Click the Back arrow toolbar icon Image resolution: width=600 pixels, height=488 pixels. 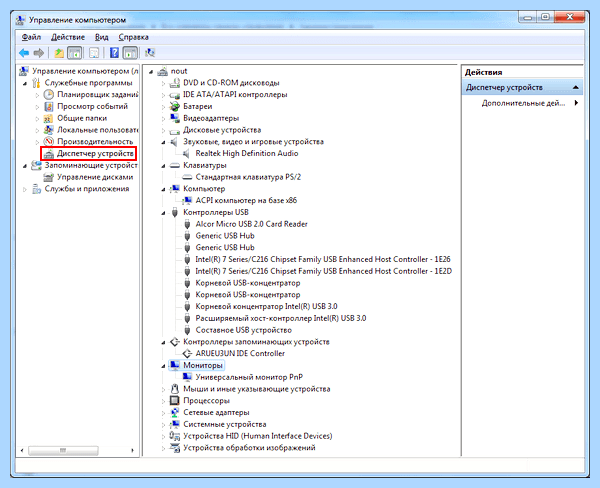pos(24,53)
